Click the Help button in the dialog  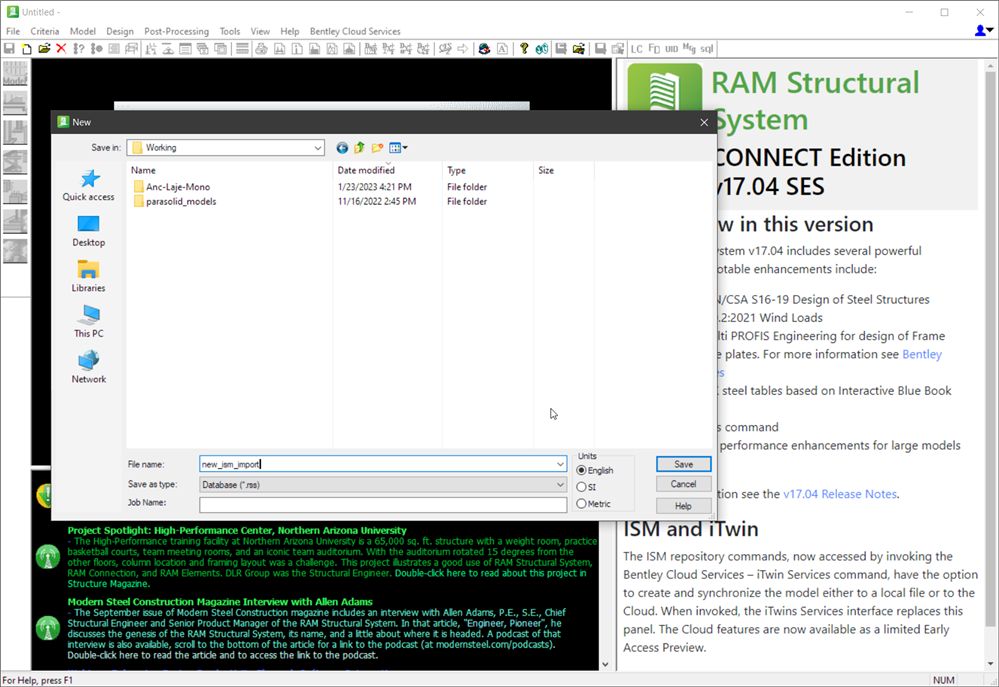684,506
